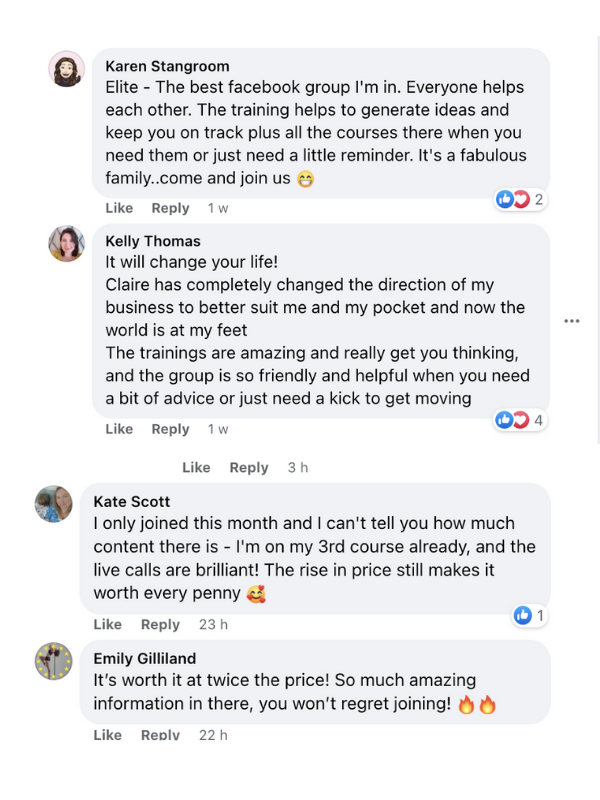Open the Karen Stangroom name link

pos(167,67)
